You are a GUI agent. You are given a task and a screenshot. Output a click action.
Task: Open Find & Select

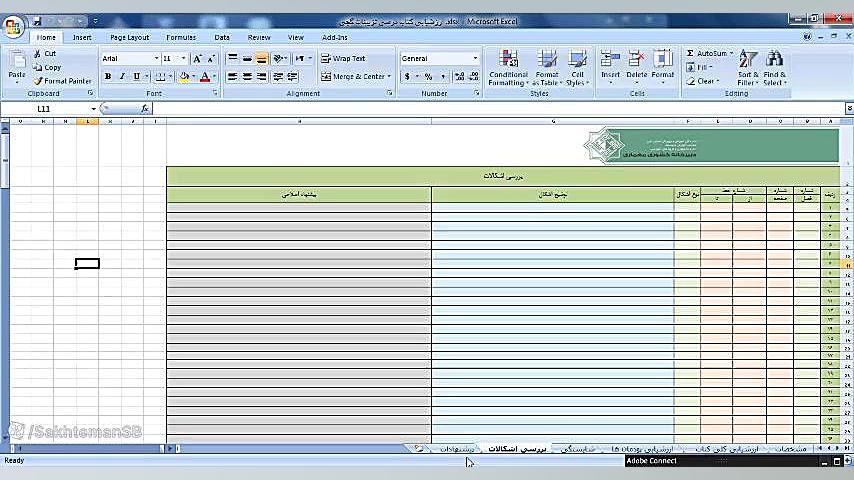click(x=774, y=68)
